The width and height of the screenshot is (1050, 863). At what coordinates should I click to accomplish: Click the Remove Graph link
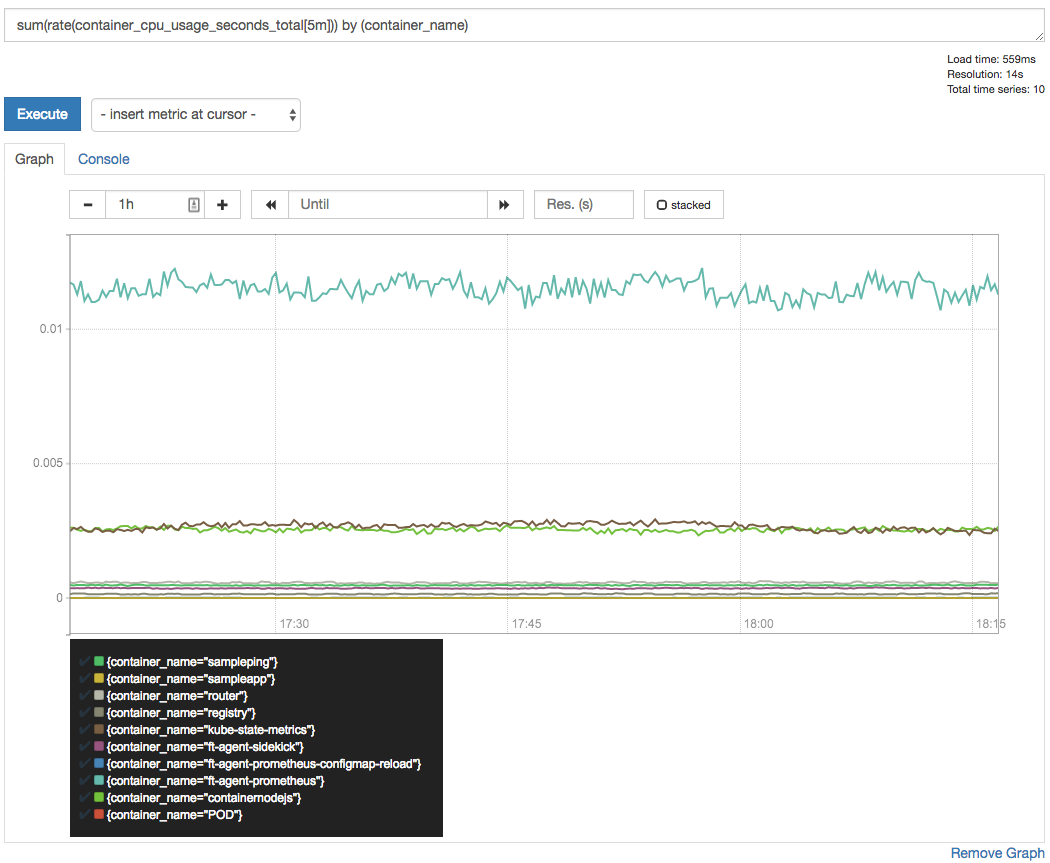pyautogui.click(x=996, y=853)
